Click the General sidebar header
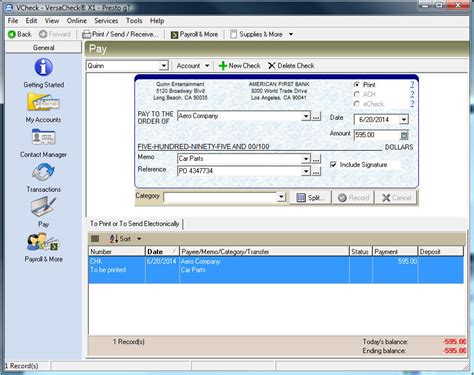Viewport: 474px width, 375px height. click(44, 48)
